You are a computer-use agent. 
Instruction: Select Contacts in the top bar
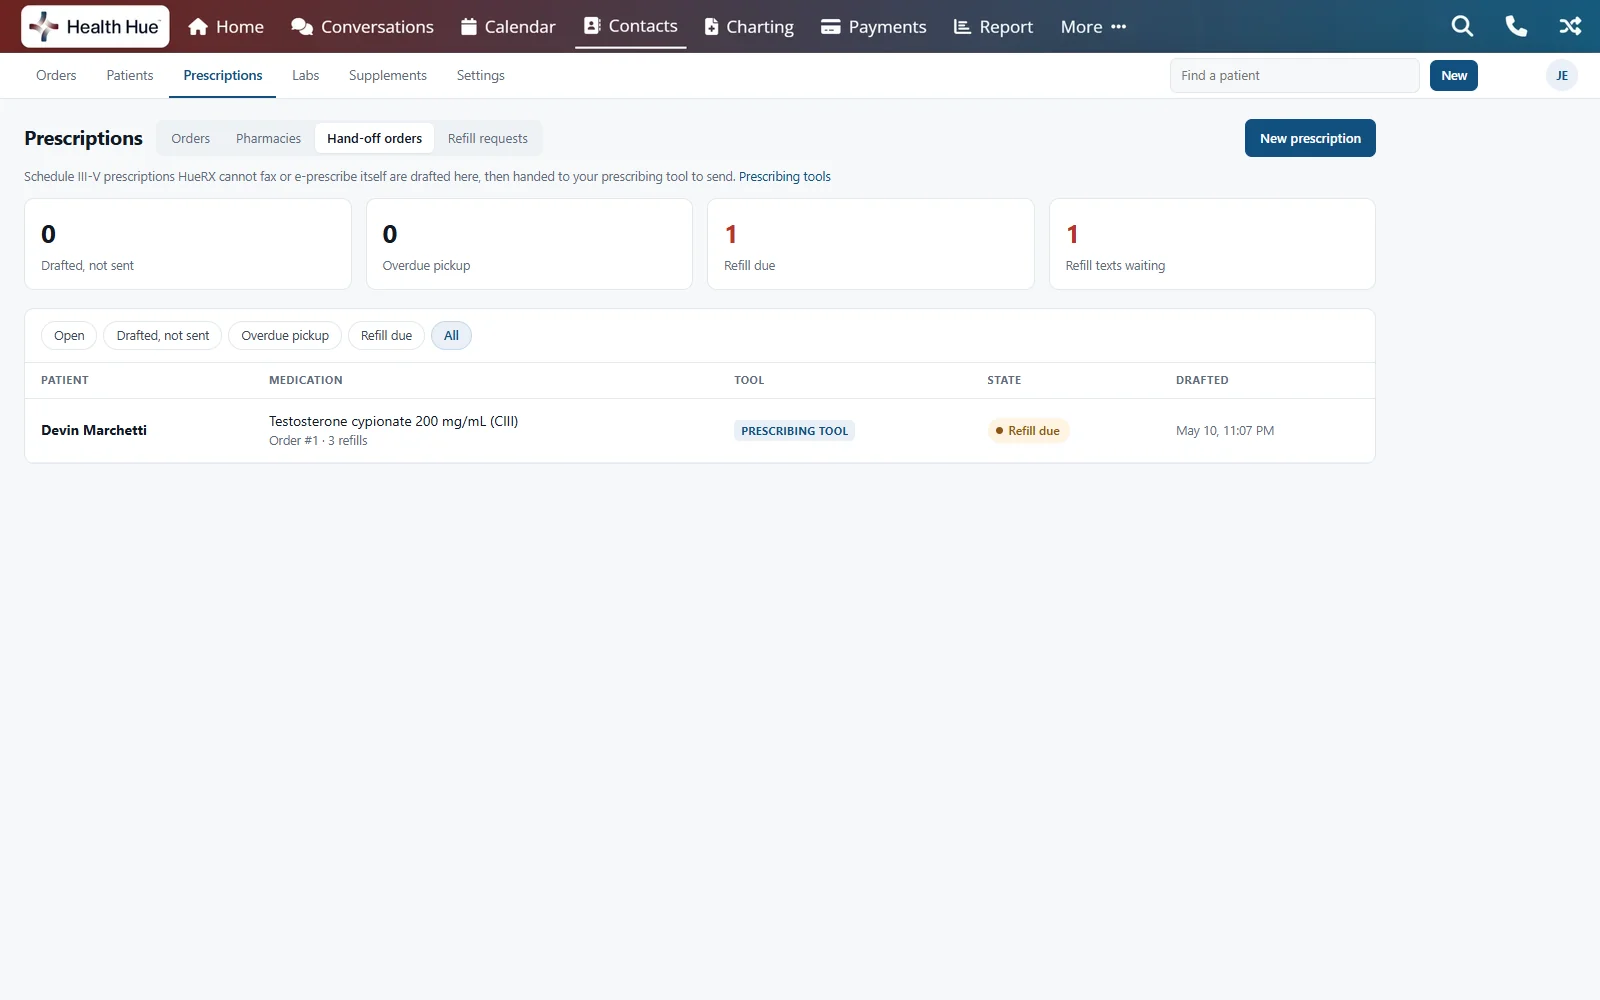click(x=631, y=26)
